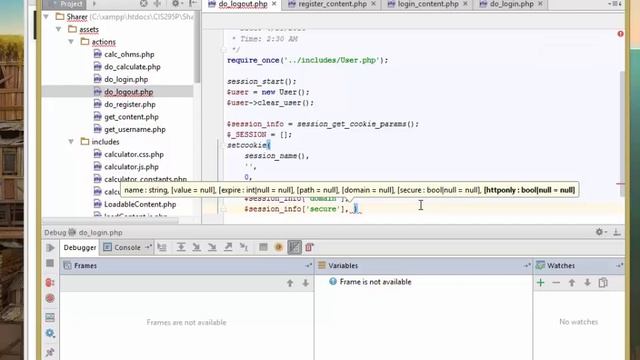The width and height of the screenshot is (640, 360).
Task: Toggle the highlighted debugger toolbar button
Action: pos(294,247)
